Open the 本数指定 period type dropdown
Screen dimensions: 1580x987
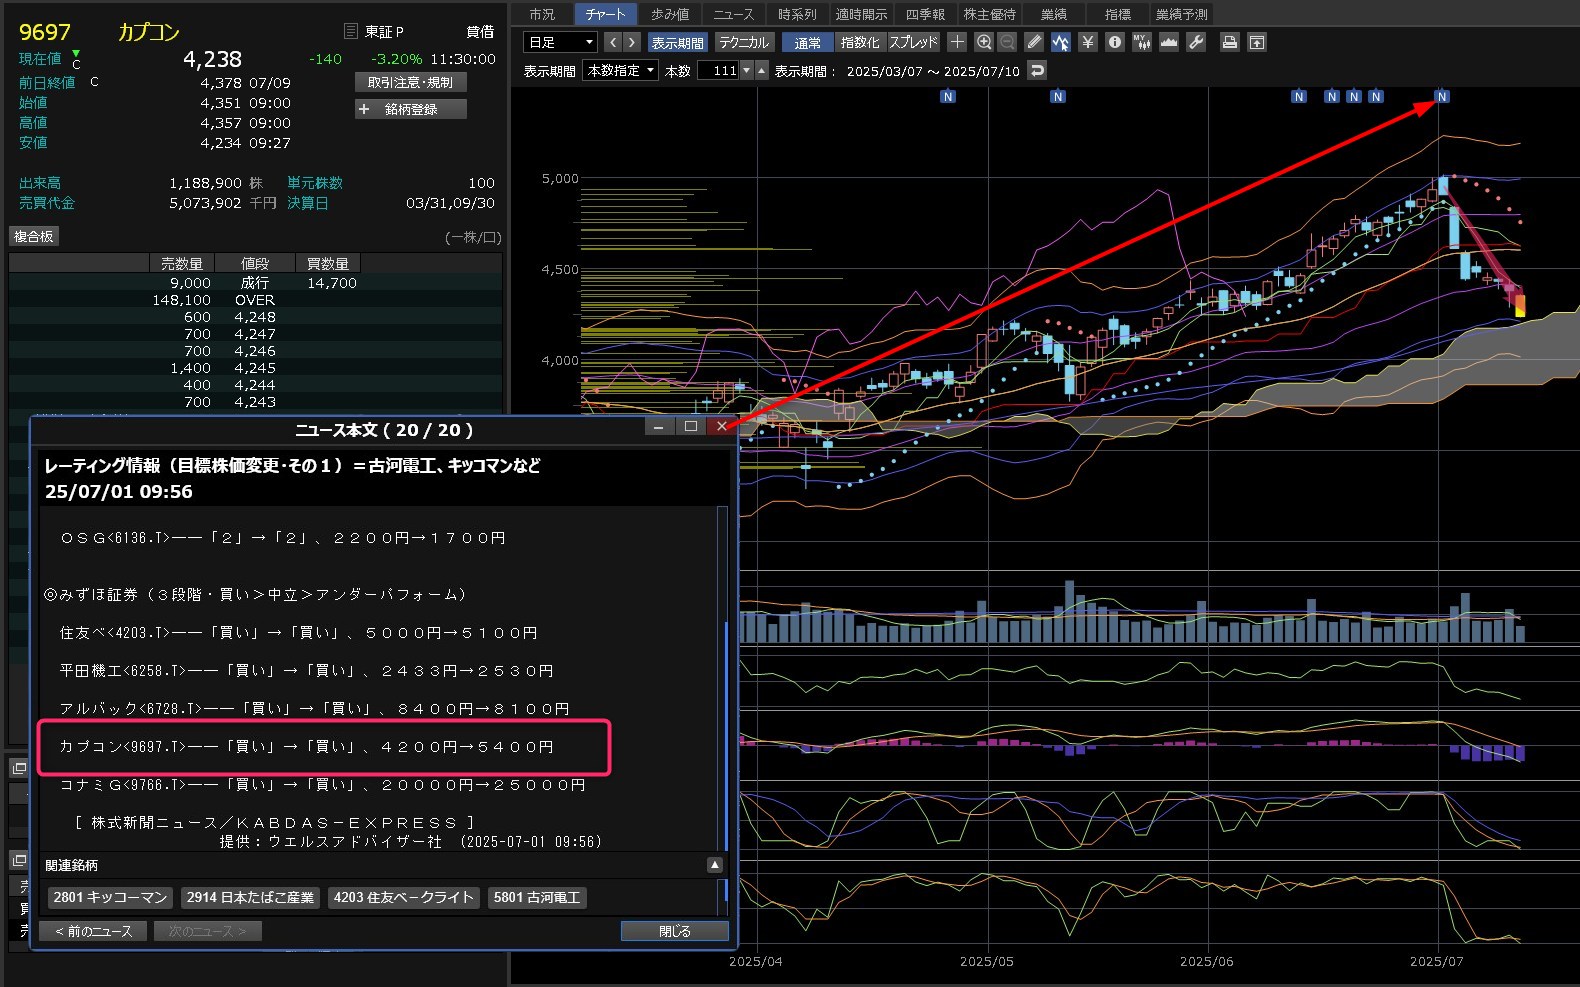(x=621, y=70)
